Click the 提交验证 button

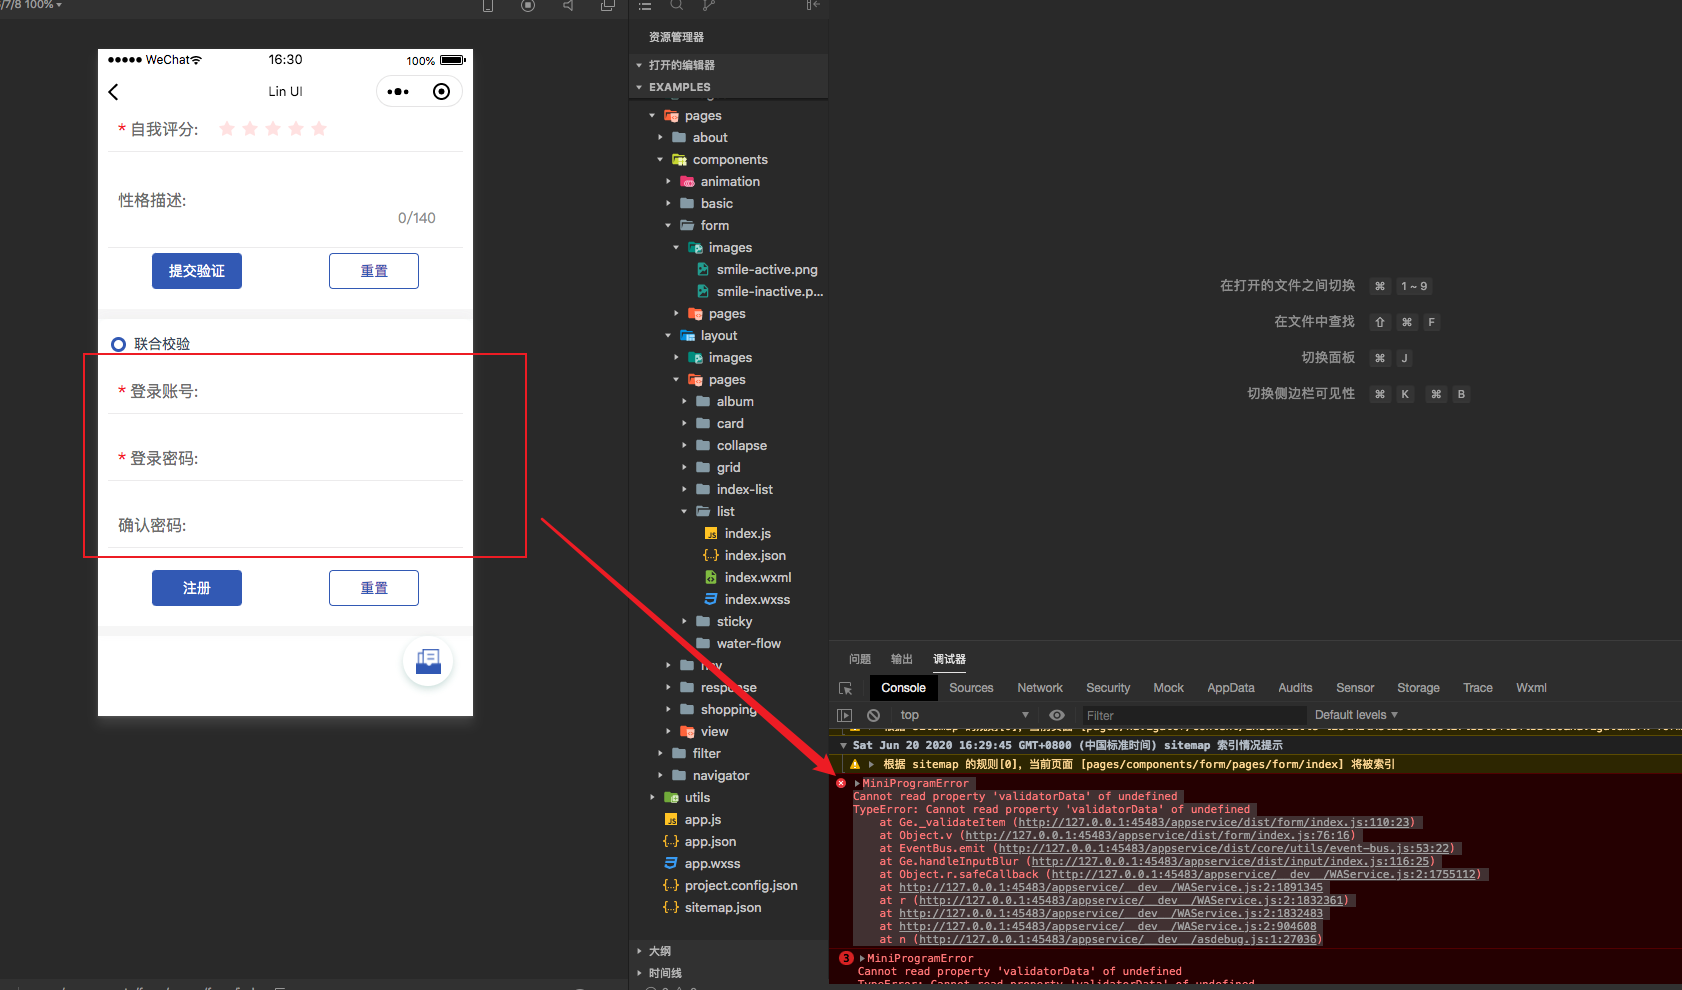196,270
